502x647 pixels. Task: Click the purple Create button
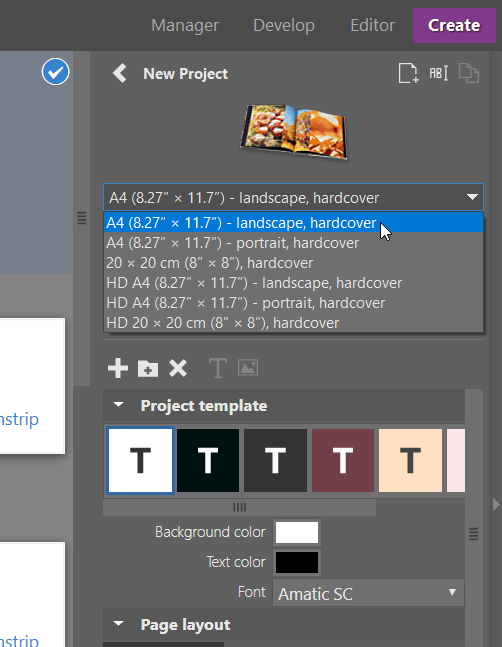coord(454,25)
